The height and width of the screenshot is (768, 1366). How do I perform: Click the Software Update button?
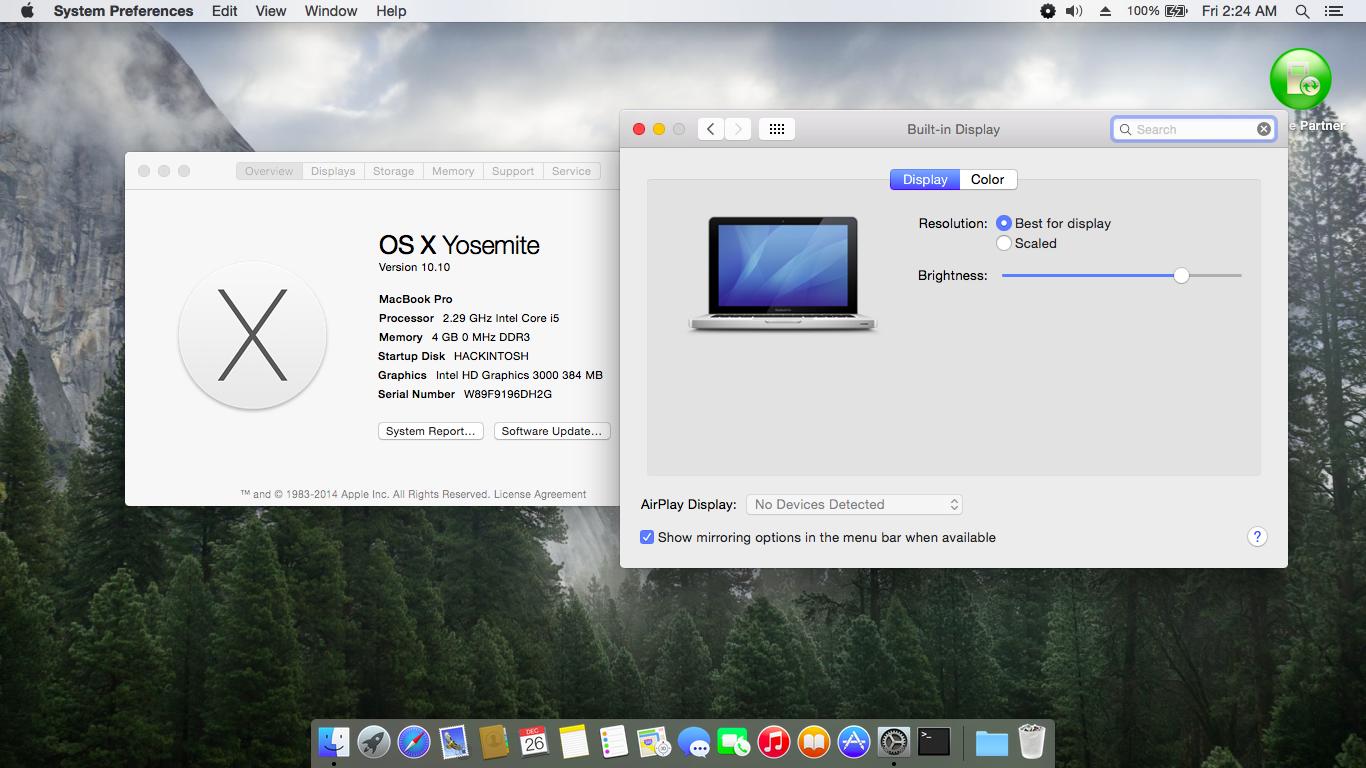point(552,431)
